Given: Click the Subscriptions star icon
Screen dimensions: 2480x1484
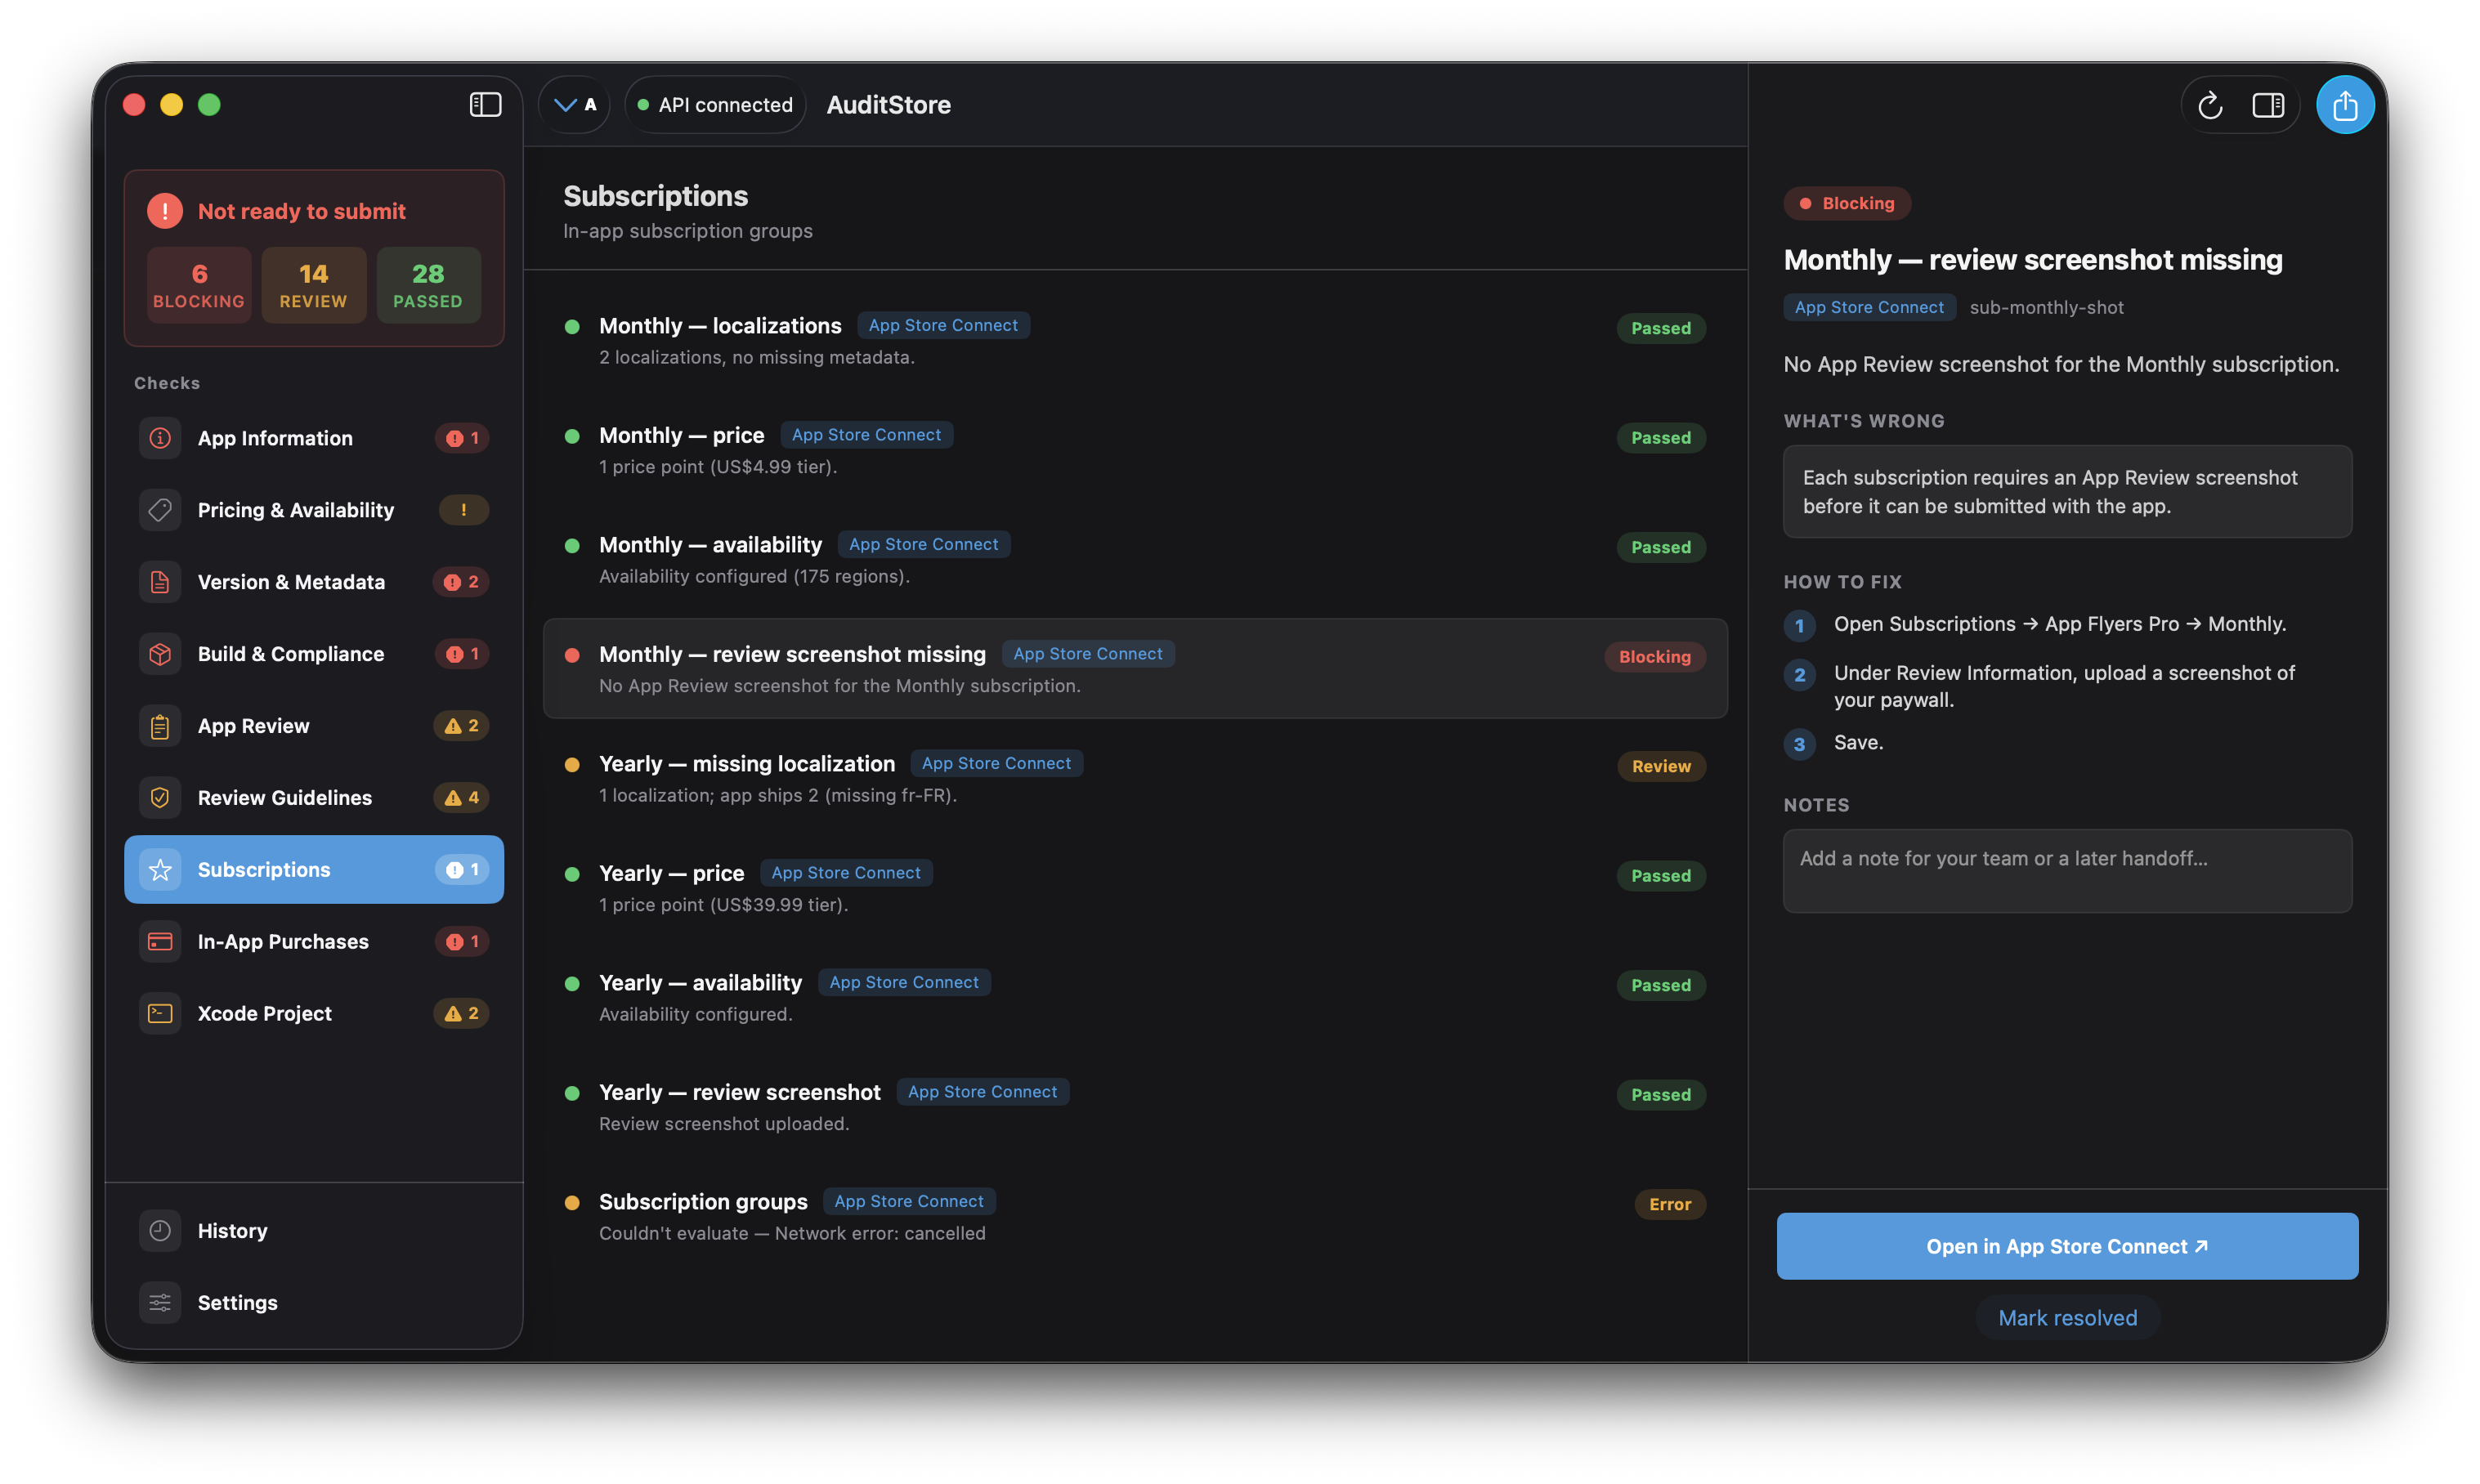Looking at the screenshot, I should pos(160,870).
